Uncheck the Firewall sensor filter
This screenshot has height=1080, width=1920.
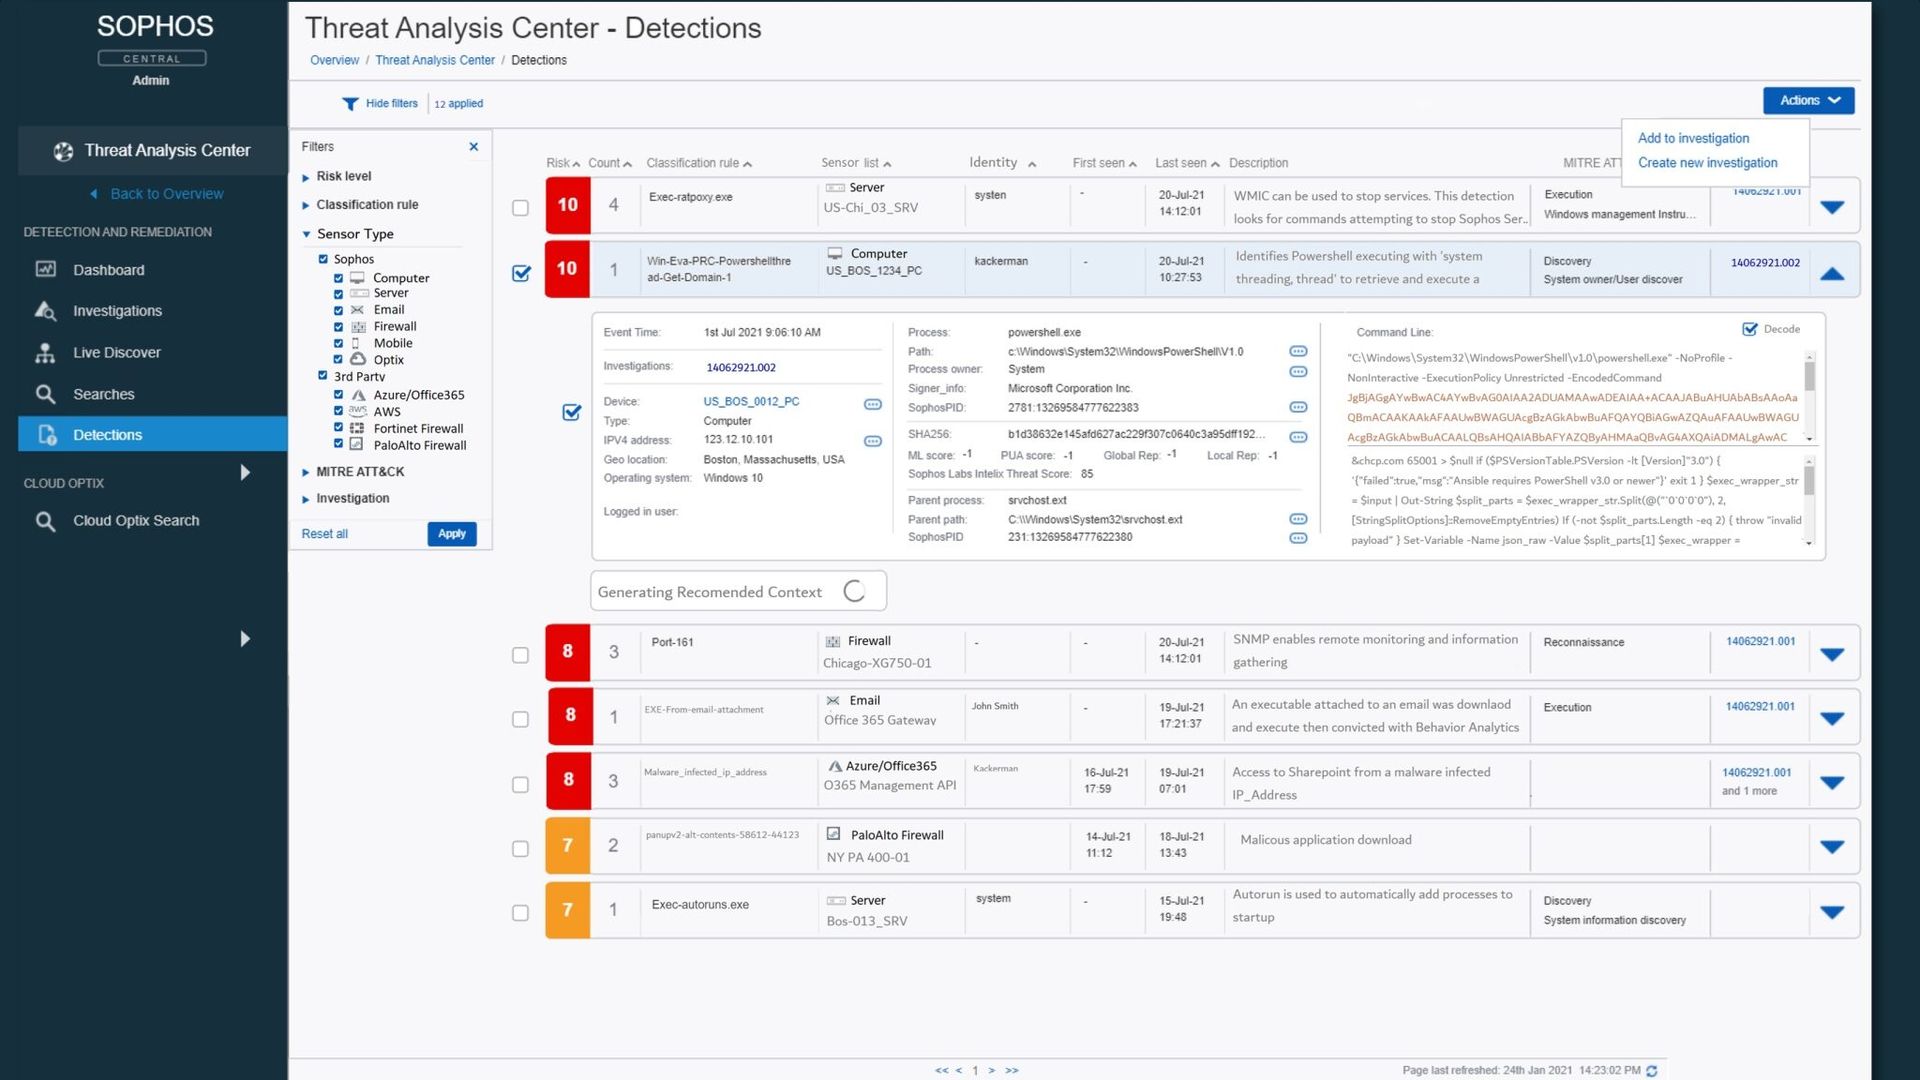pyautogui.click(x=338, y=327)
